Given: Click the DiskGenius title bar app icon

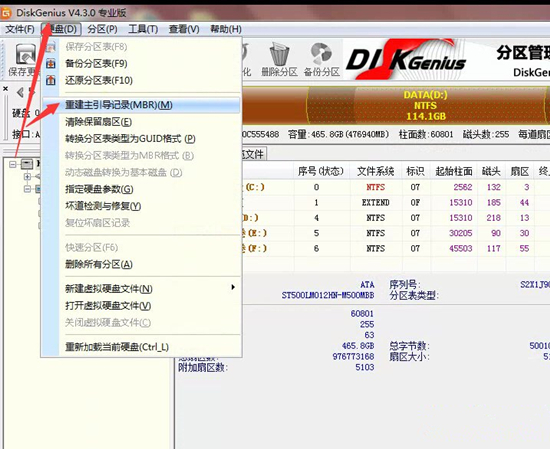Looking at the screenshot, I should (7, 13).
